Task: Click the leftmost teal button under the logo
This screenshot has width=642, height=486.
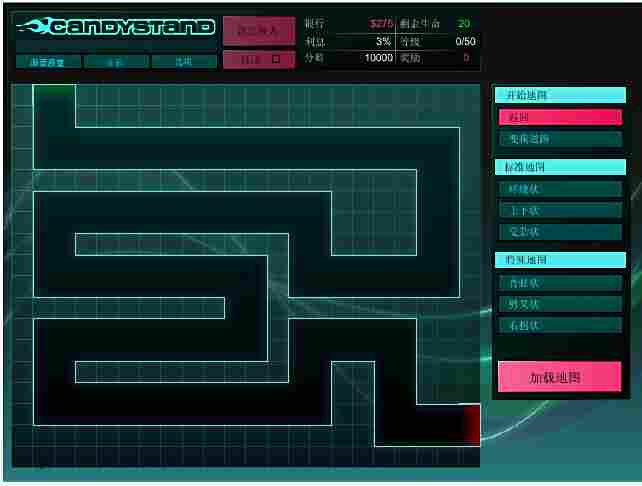Action: tap(48, 62)
